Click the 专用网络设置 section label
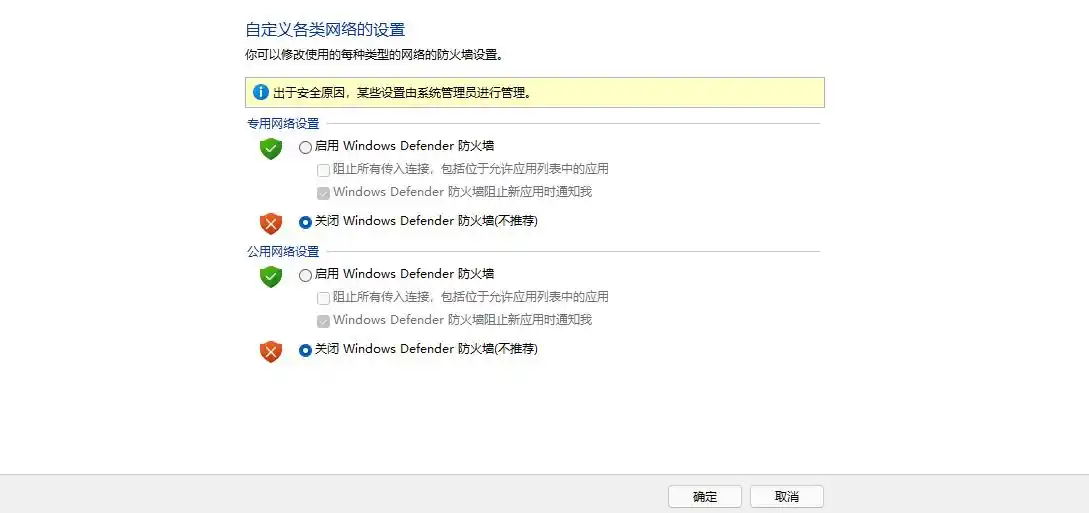Screen dimensions: 1089x513 pos(283,124)
